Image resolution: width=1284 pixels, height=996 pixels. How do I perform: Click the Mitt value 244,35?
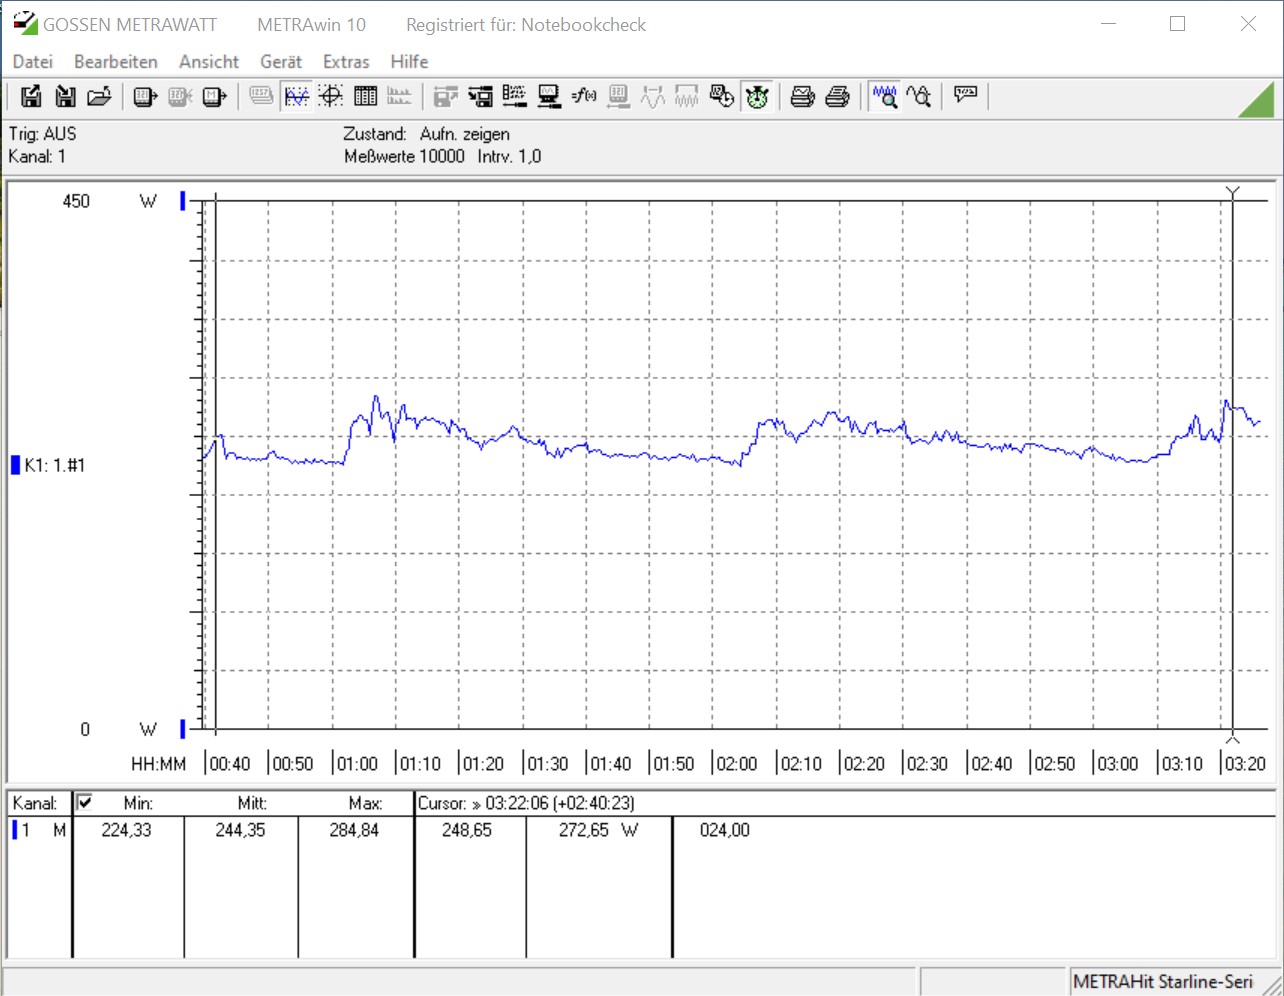[x=240, y=830]
